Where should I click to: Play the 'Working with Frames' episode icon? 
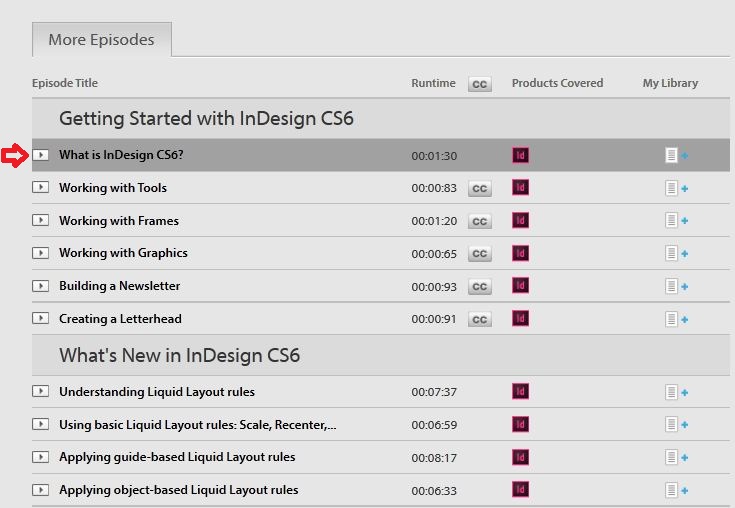click(40, 220)
